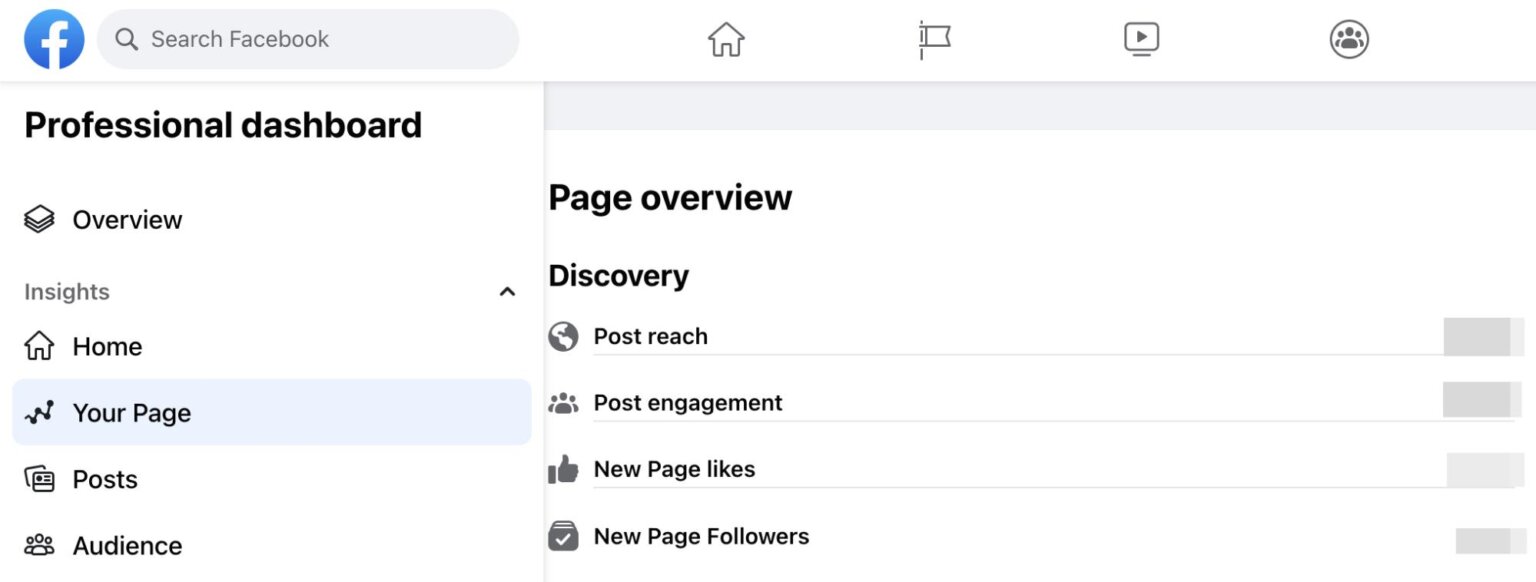Select the Pages flag icon
This screenshot has height=582, width=1536.
pyautogui.click(x=934, y=39)
